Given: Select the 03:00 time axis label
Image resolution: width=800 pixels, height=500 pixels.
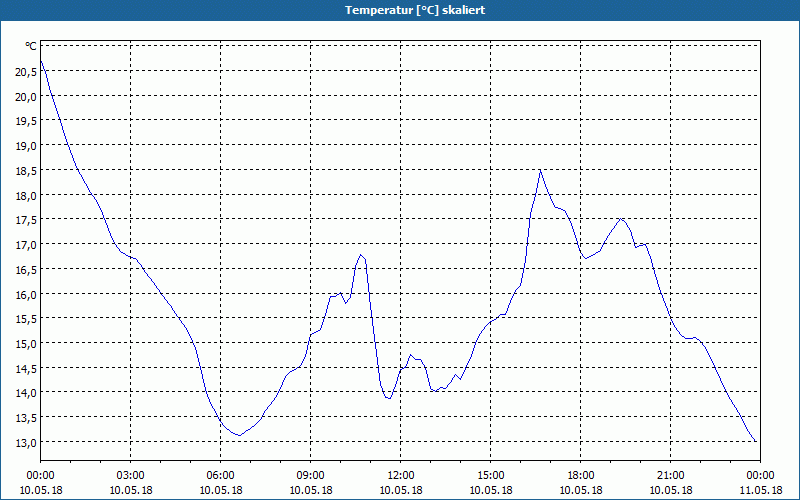Looking at the screenshot, I should pos(131,476).
